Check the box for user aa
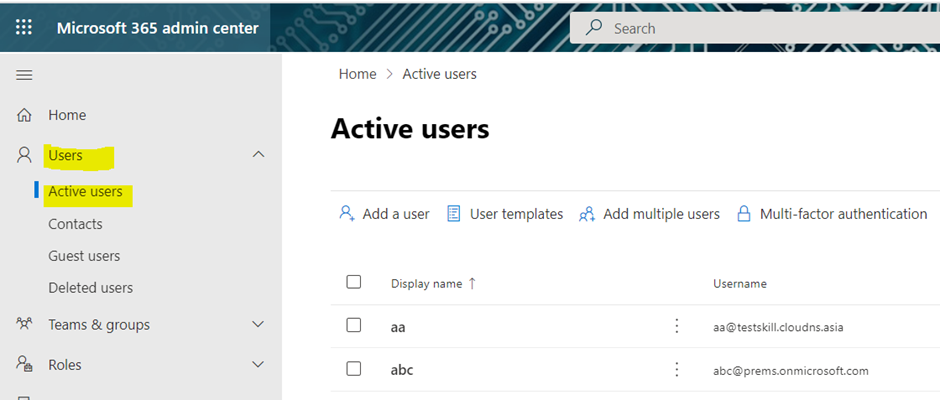This screenshot has height=400, width=940. point(354,325)
